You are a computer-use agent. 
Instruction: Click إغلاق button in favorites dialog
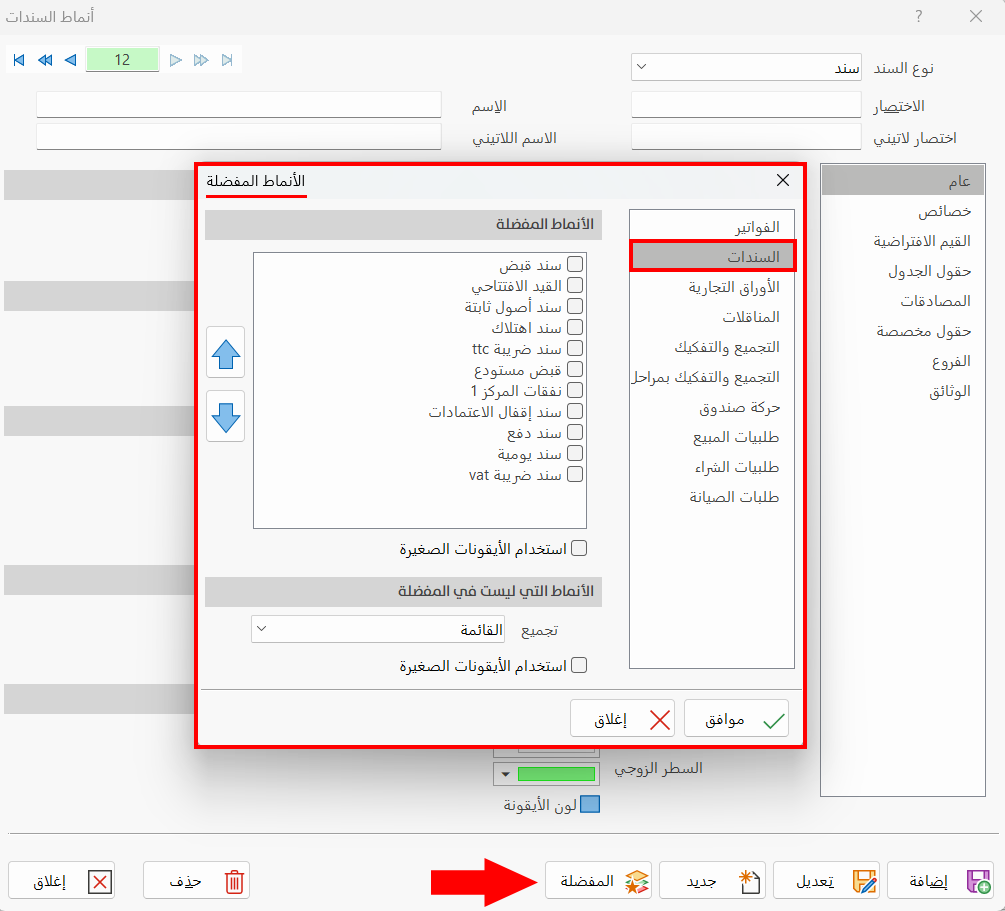[x=622, y=719]
